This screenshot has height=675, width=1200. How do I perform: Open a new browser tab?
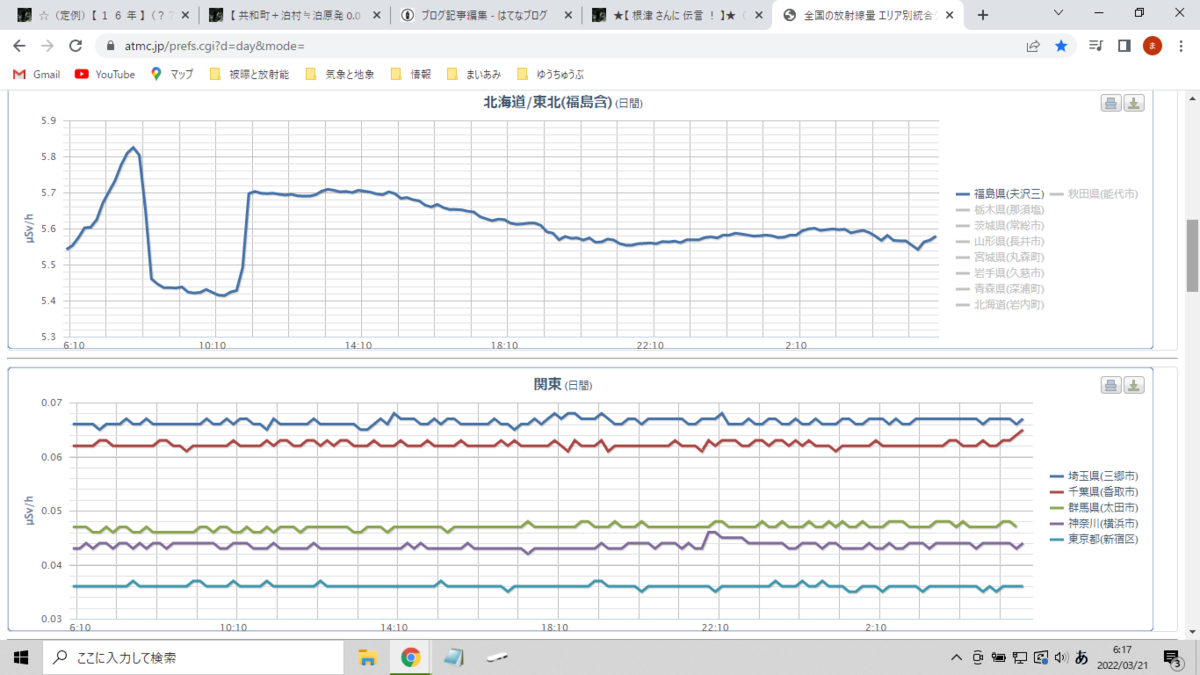tap(983, 15)
